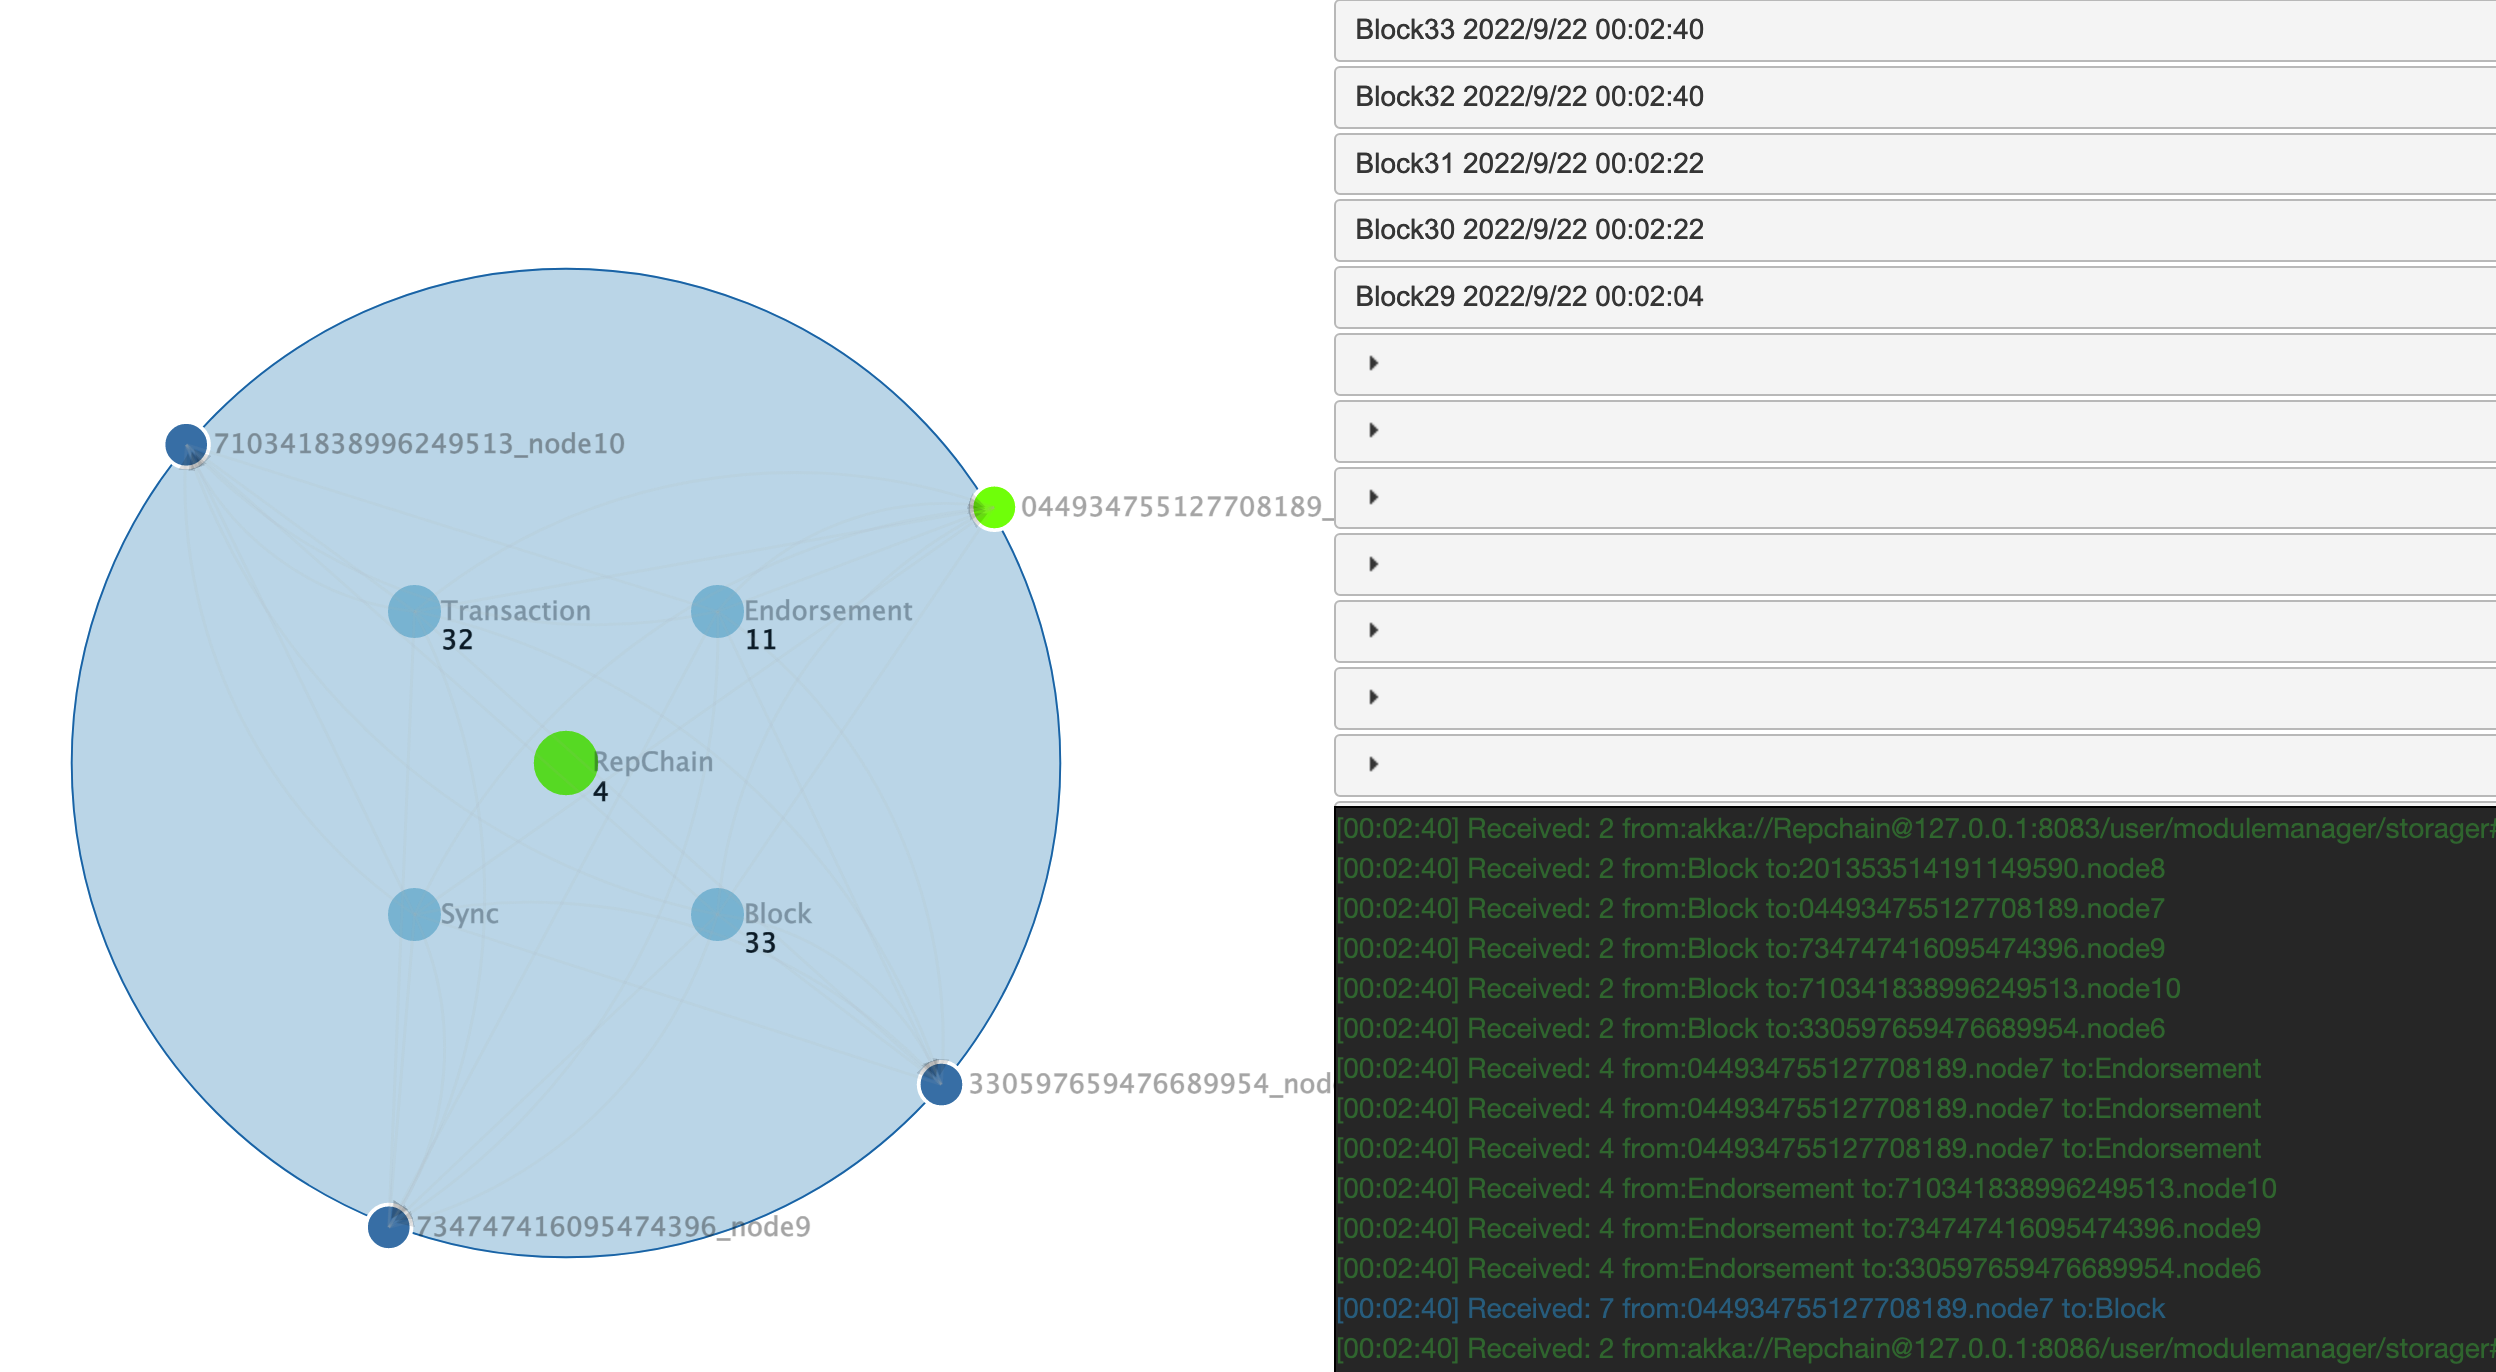Click the Sync label text
This screenshot has height=1372, width=2496.
tap(470, 914)
